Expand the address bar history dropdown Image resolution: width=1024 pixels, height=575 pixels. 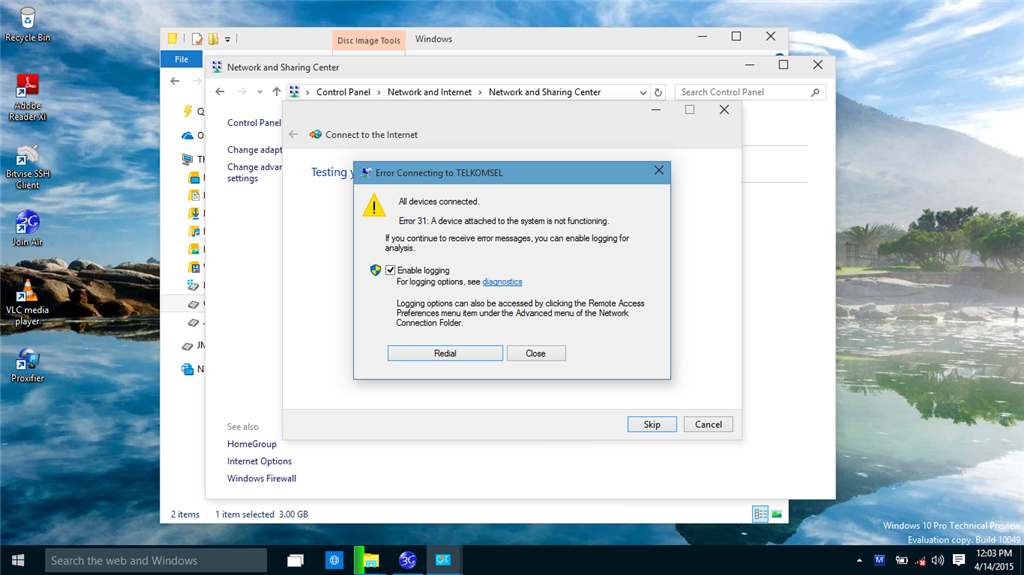coord(643,92)
